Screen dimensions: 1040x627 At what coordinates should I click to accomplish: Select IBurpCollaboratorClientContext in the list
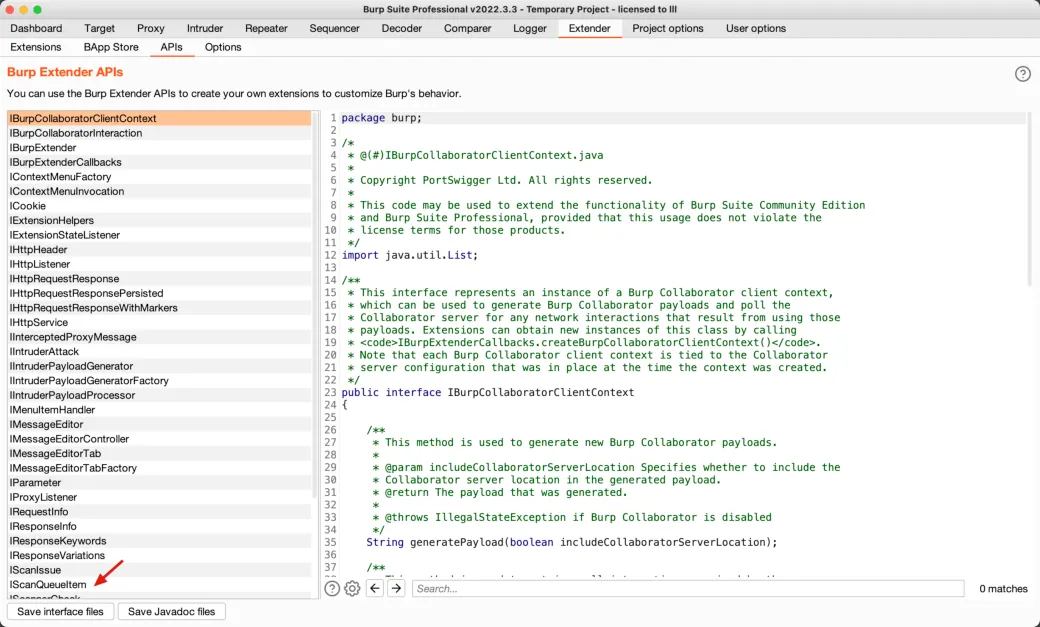(x=159, y=118)
